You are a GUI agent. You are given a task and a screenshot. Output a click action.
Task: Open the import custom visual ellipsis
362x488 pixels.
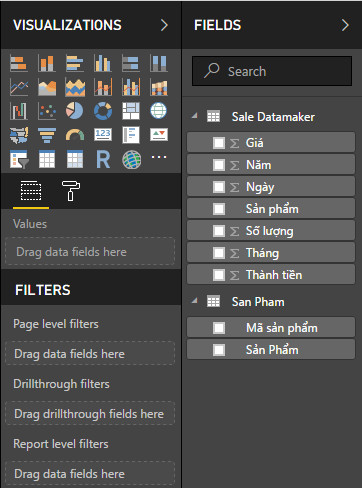tap(159, 157)
